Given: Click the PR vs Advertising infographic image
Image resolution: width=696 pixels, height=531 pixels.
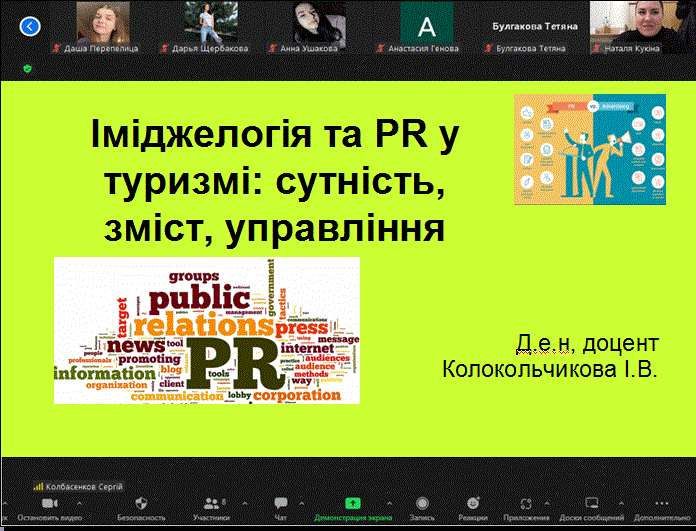Looking at the screenshot, I should (x=590, y=149).
